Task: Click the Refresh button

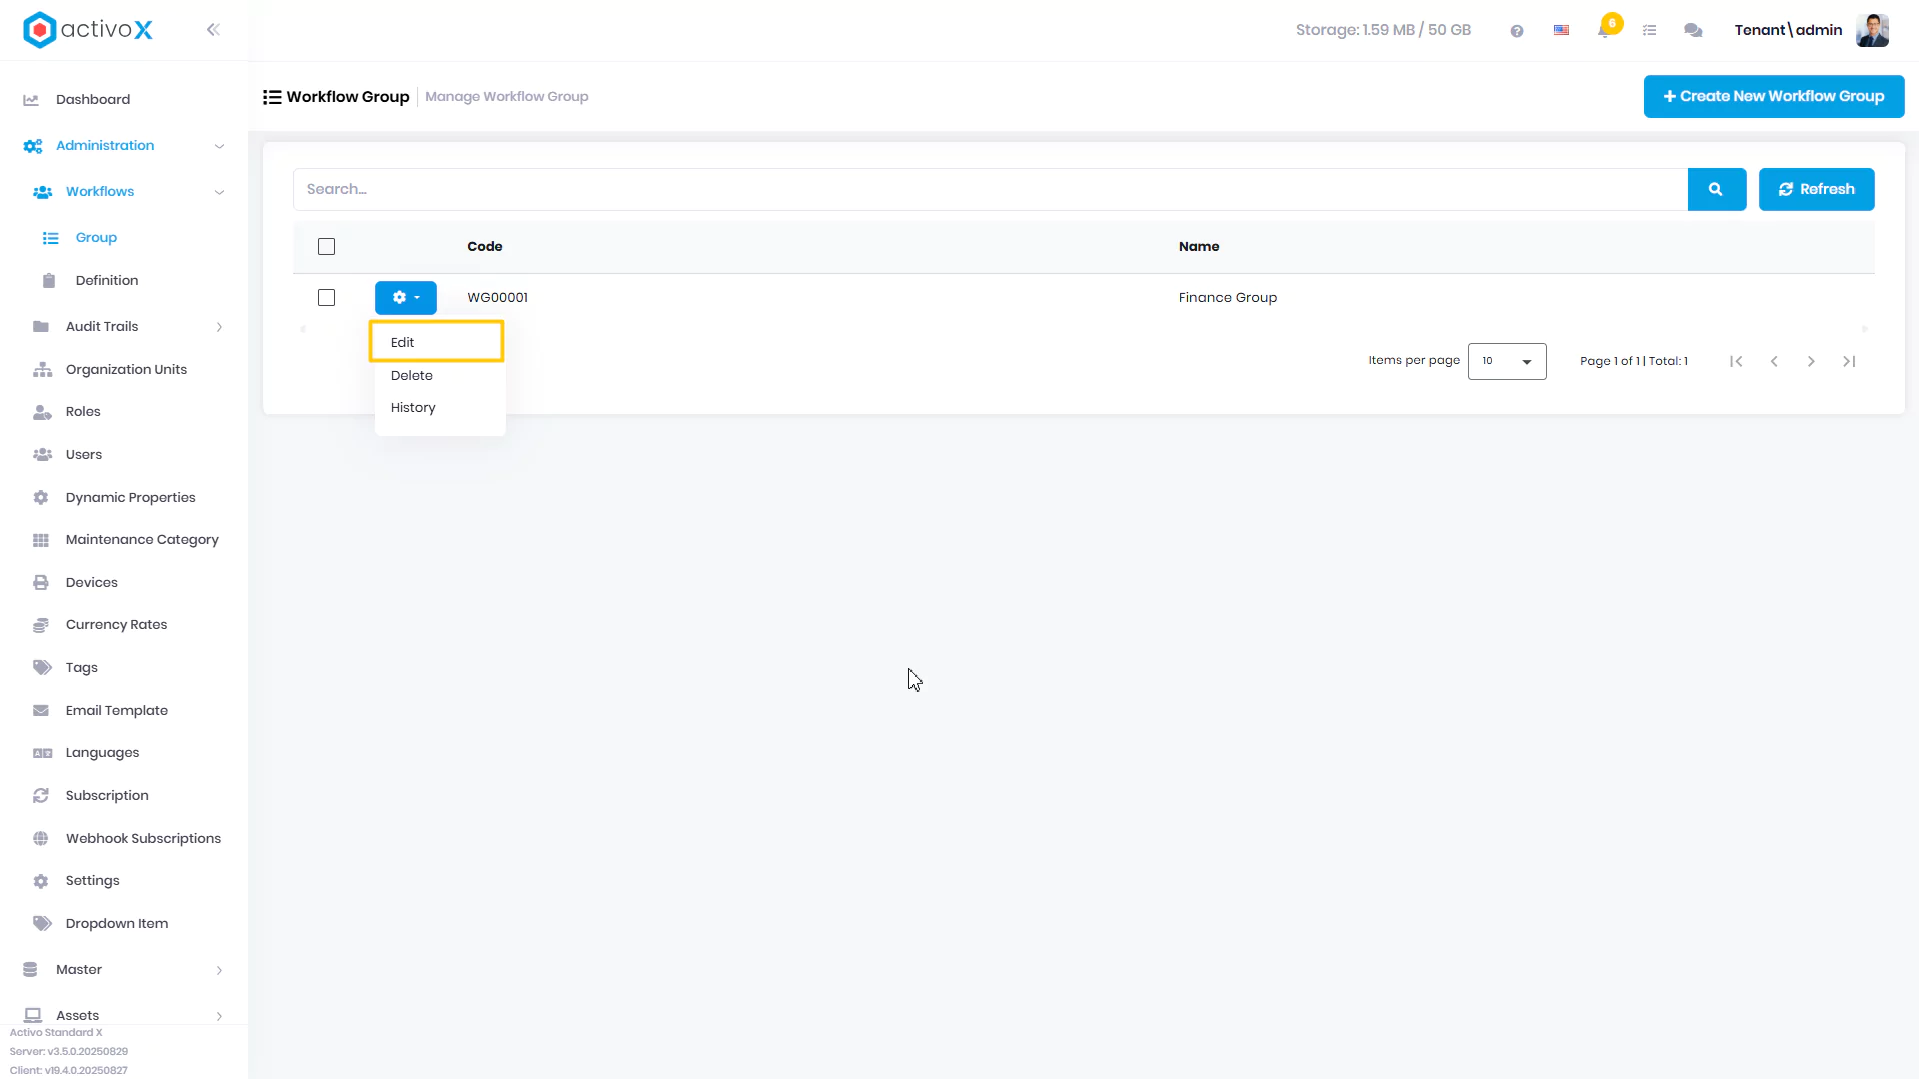Action: pos(1816,189)
